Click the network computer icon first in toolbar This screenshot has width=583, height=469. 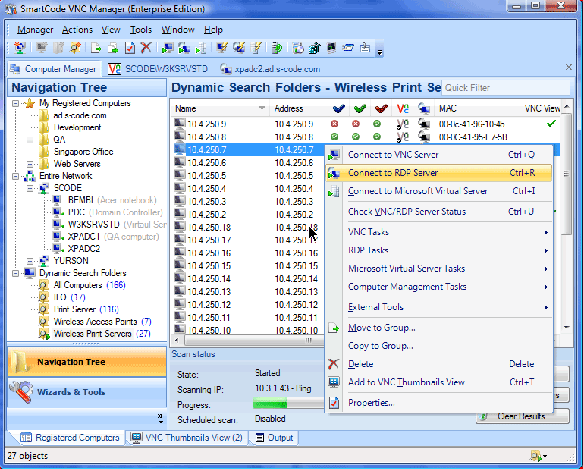(19, 48)
